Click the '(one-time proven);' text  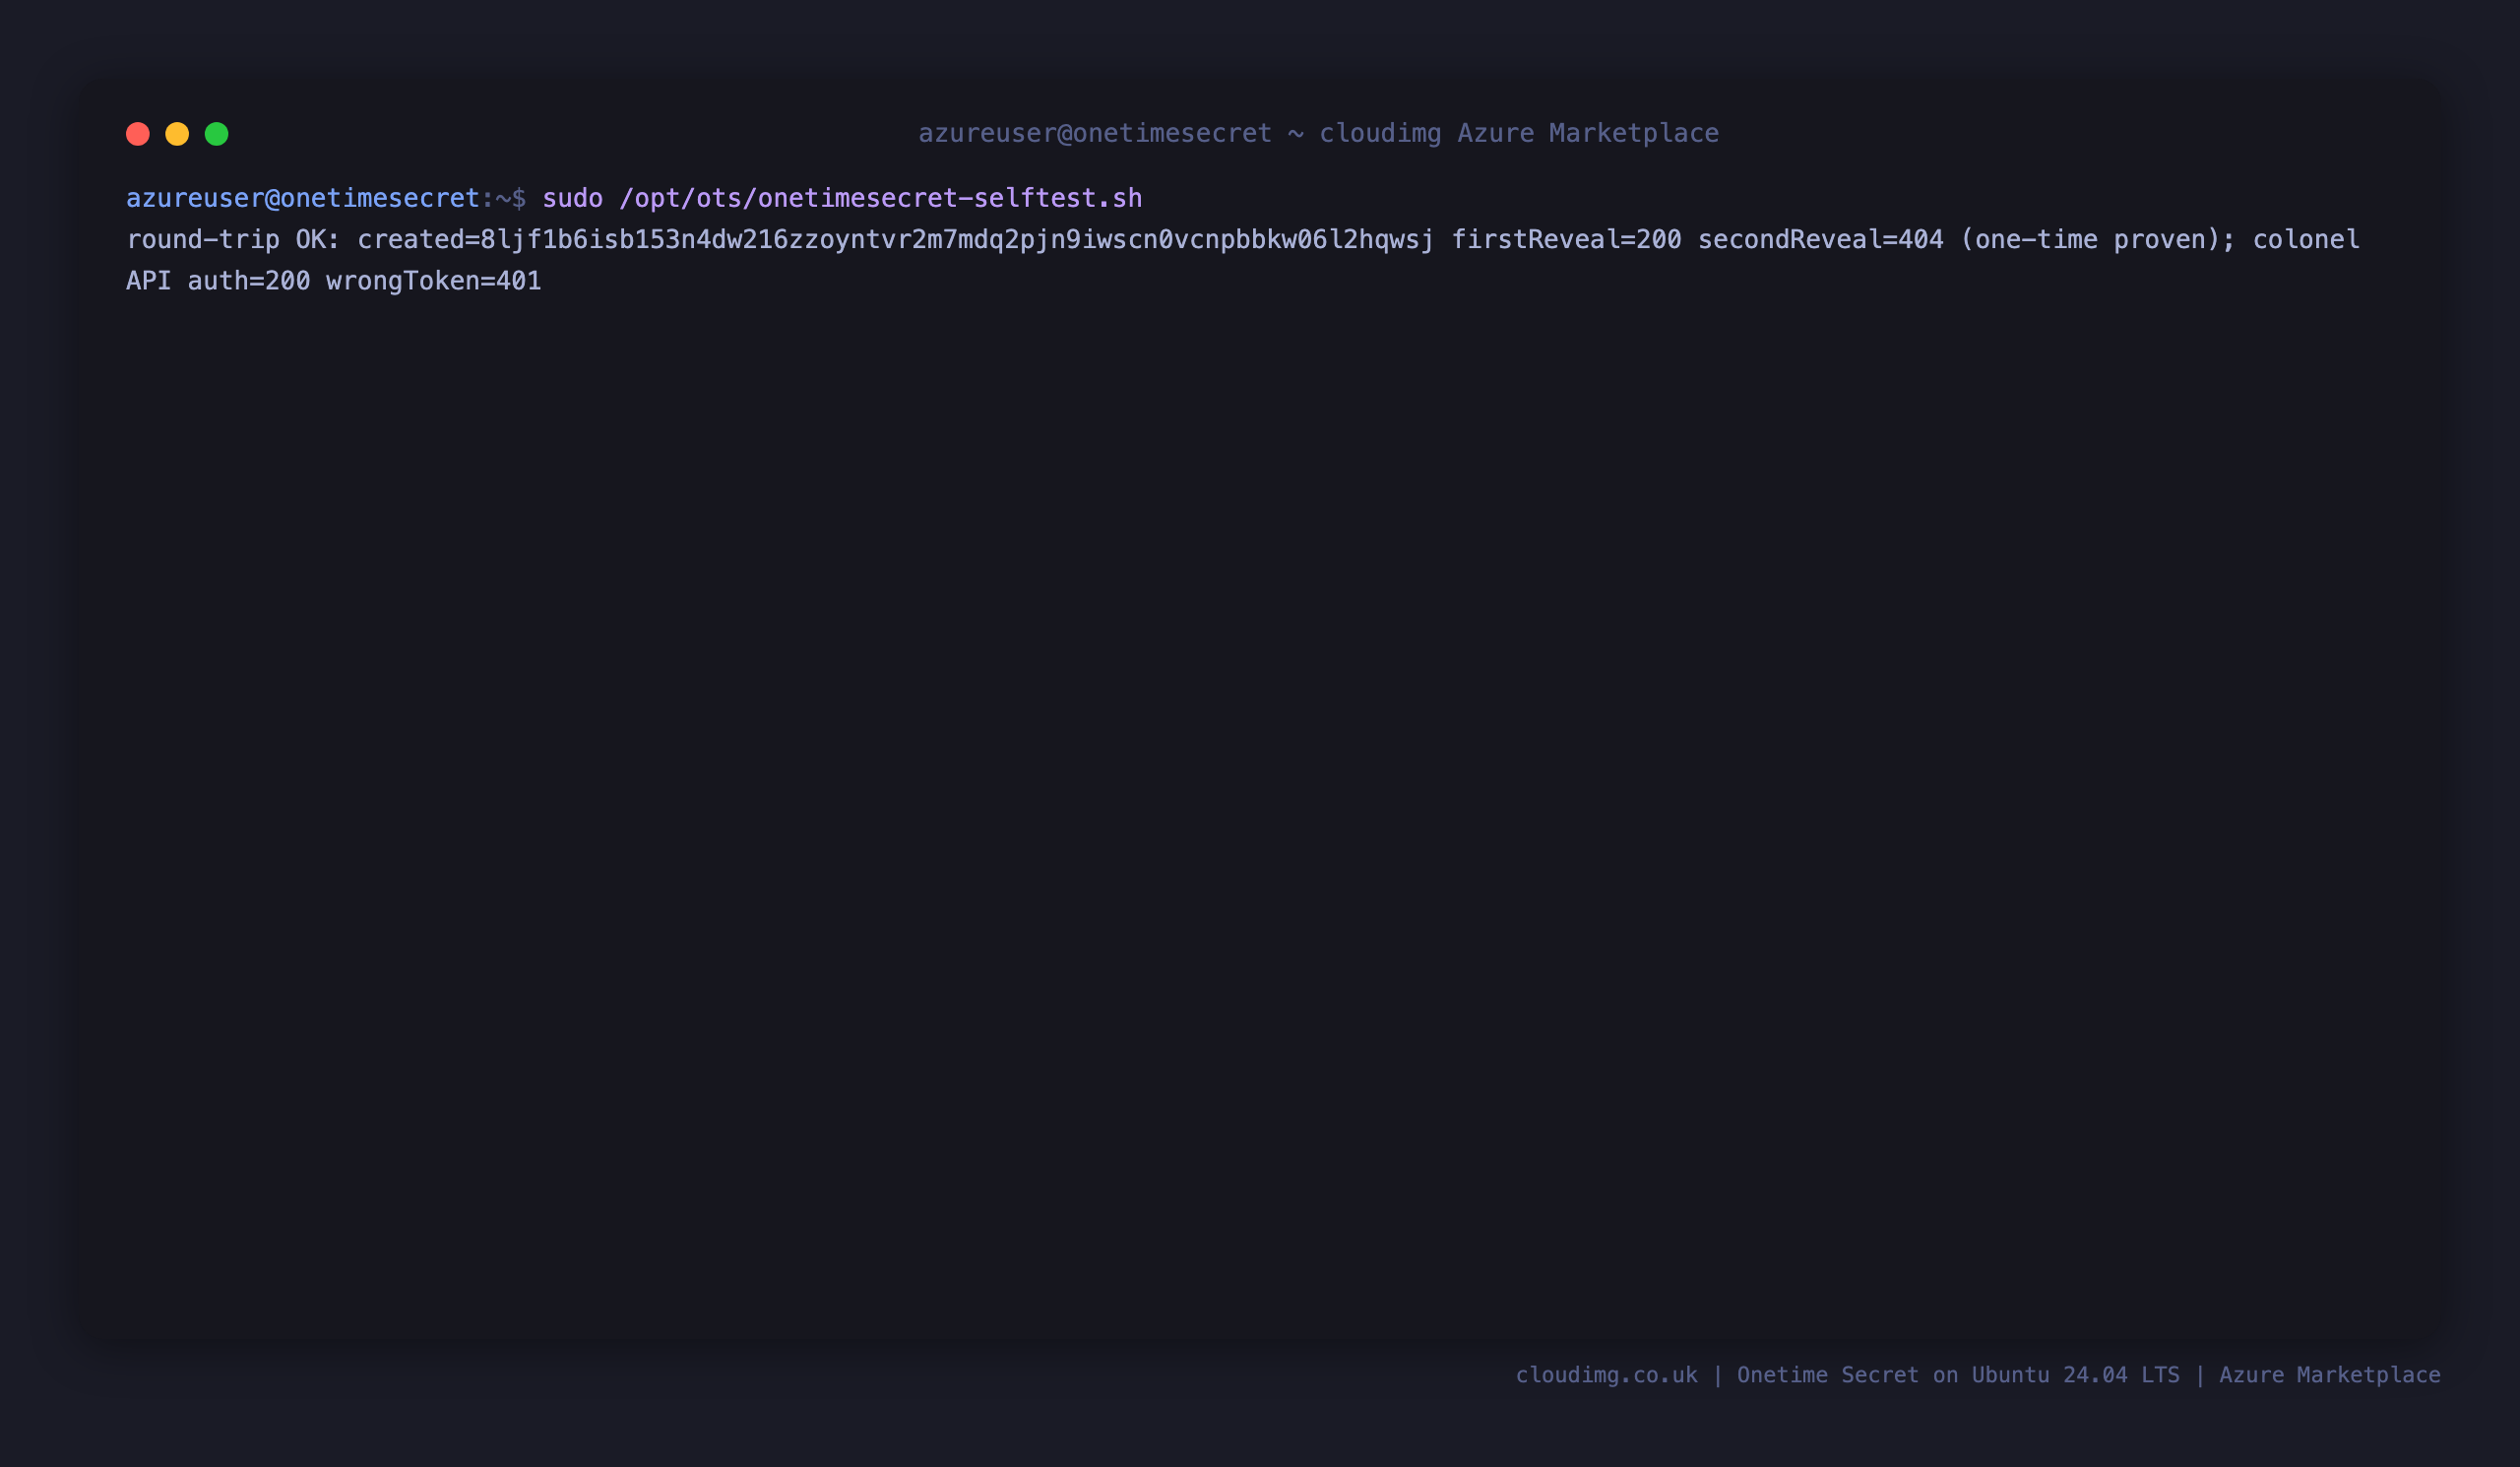2098,240
